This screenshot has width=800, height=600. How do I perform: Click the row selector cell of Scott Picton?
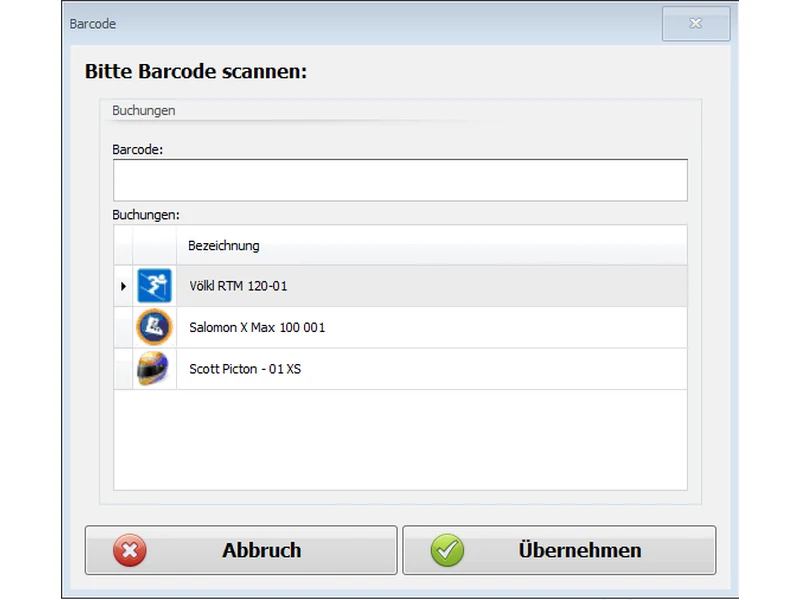(x=123, y=369)
